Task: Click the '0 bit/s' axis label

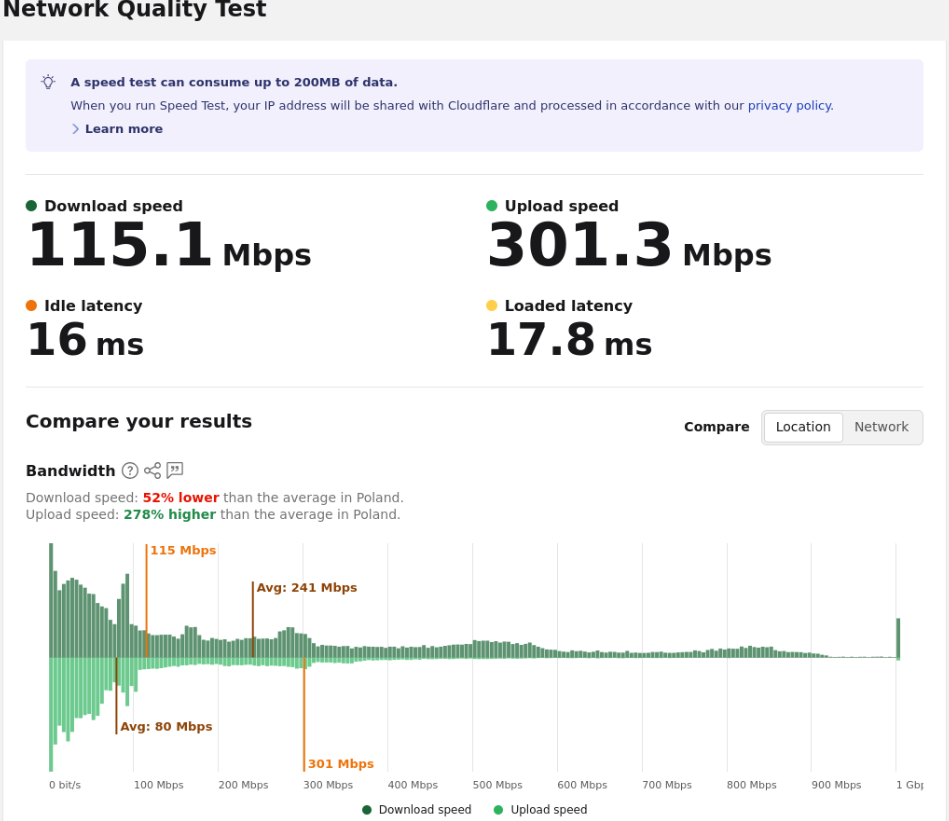Action: 65,785
